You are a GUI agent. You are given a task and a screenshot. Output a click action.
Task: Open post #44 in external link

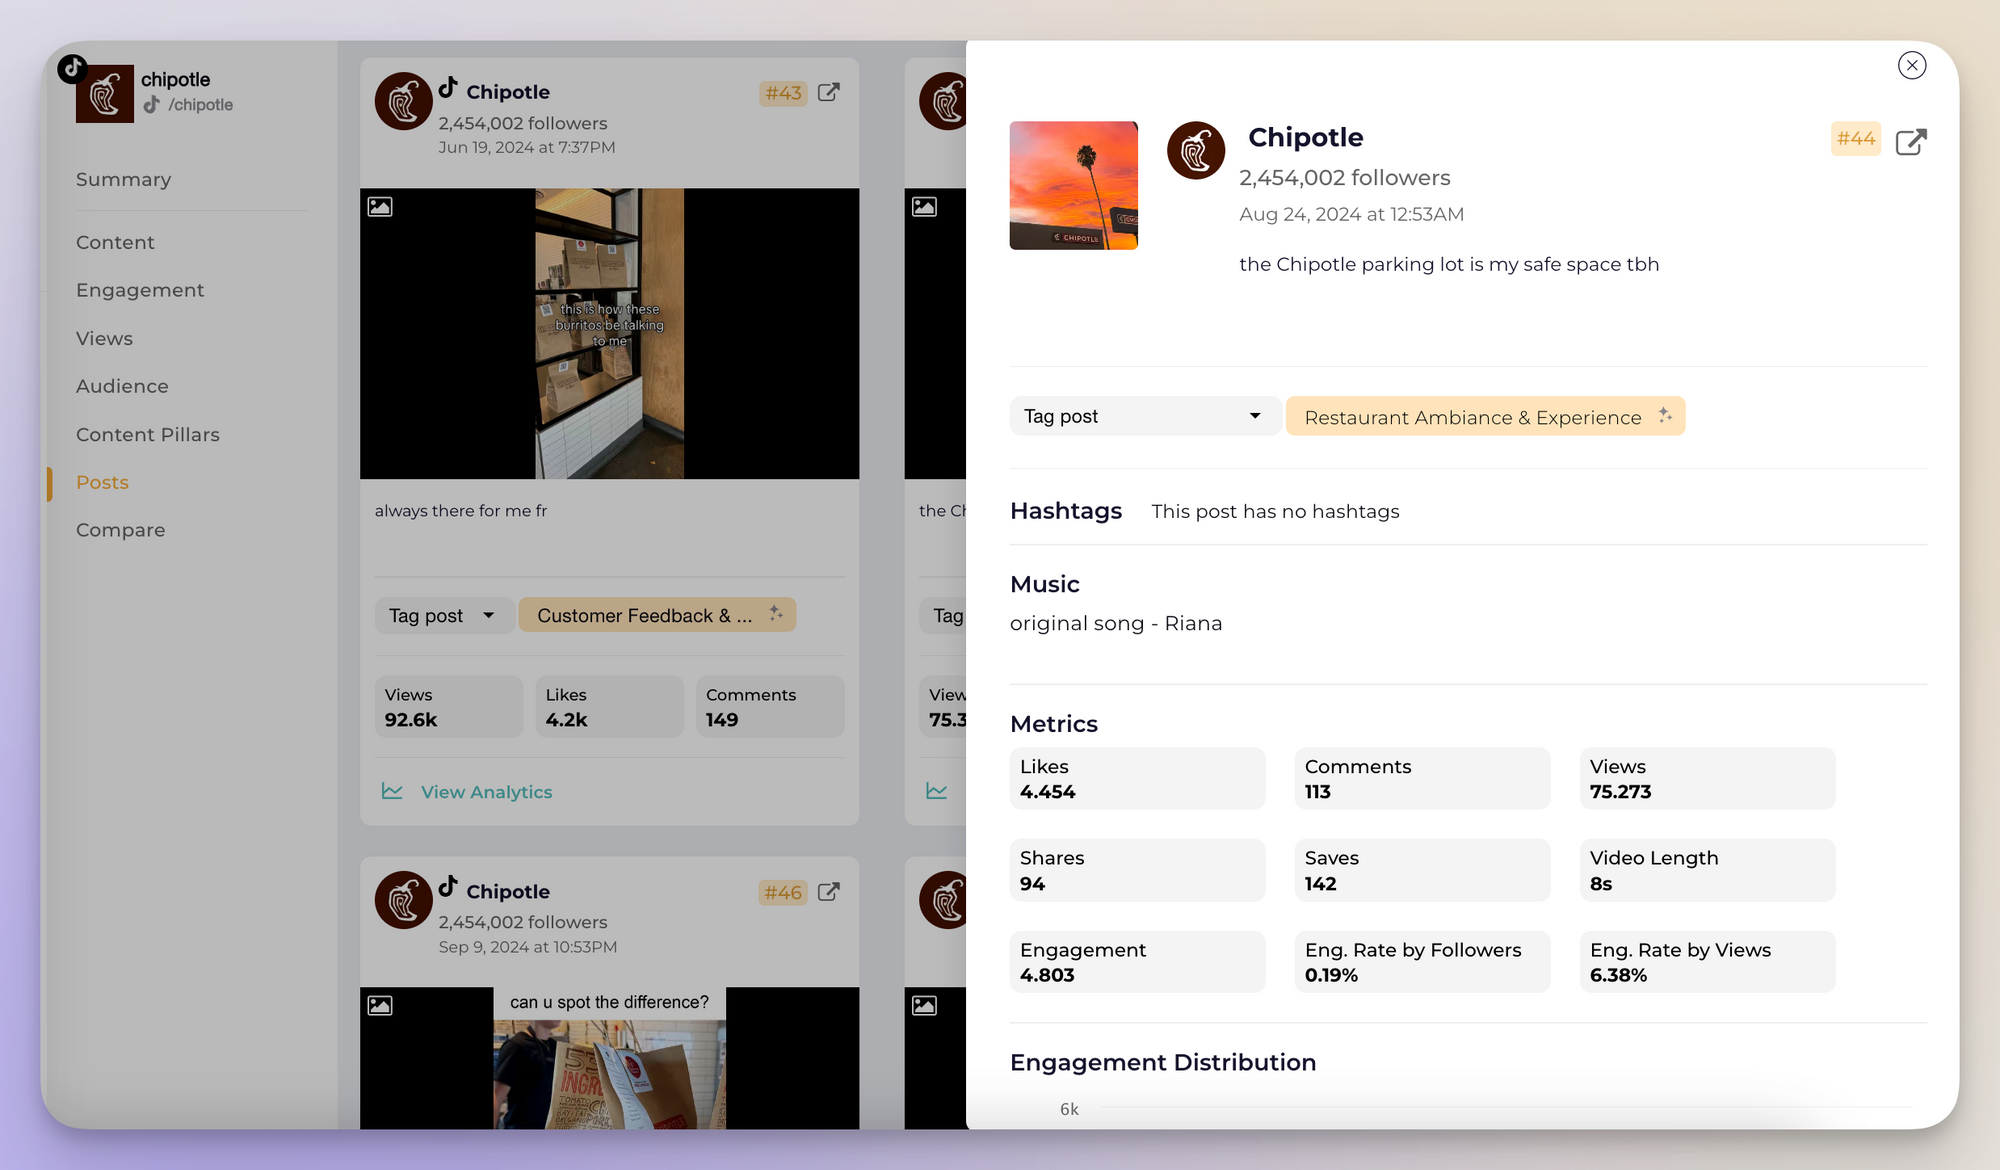click(x=1910, y=141)
